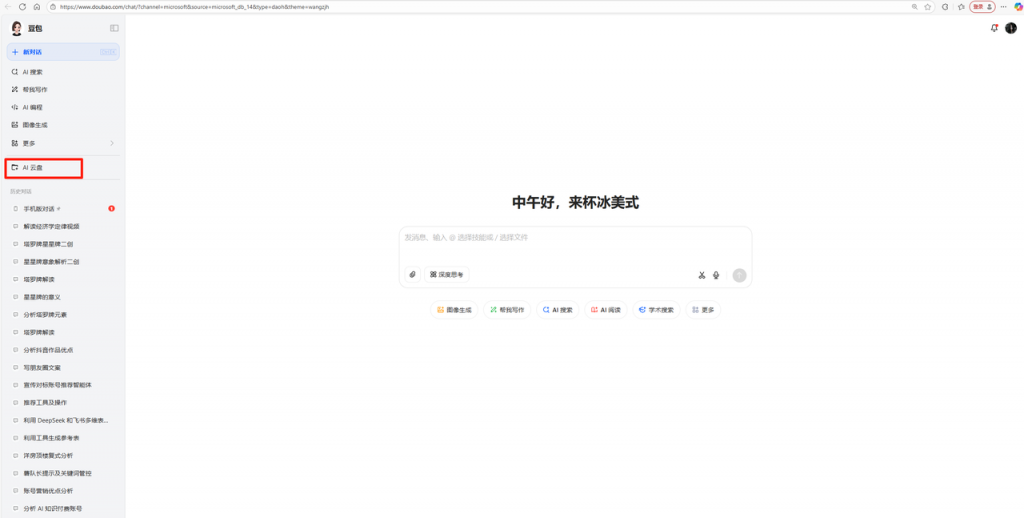The height and width of the screenshot is (518, 1024).
Task: Click the red unread badge on 手机版对话
Action: 112,208
